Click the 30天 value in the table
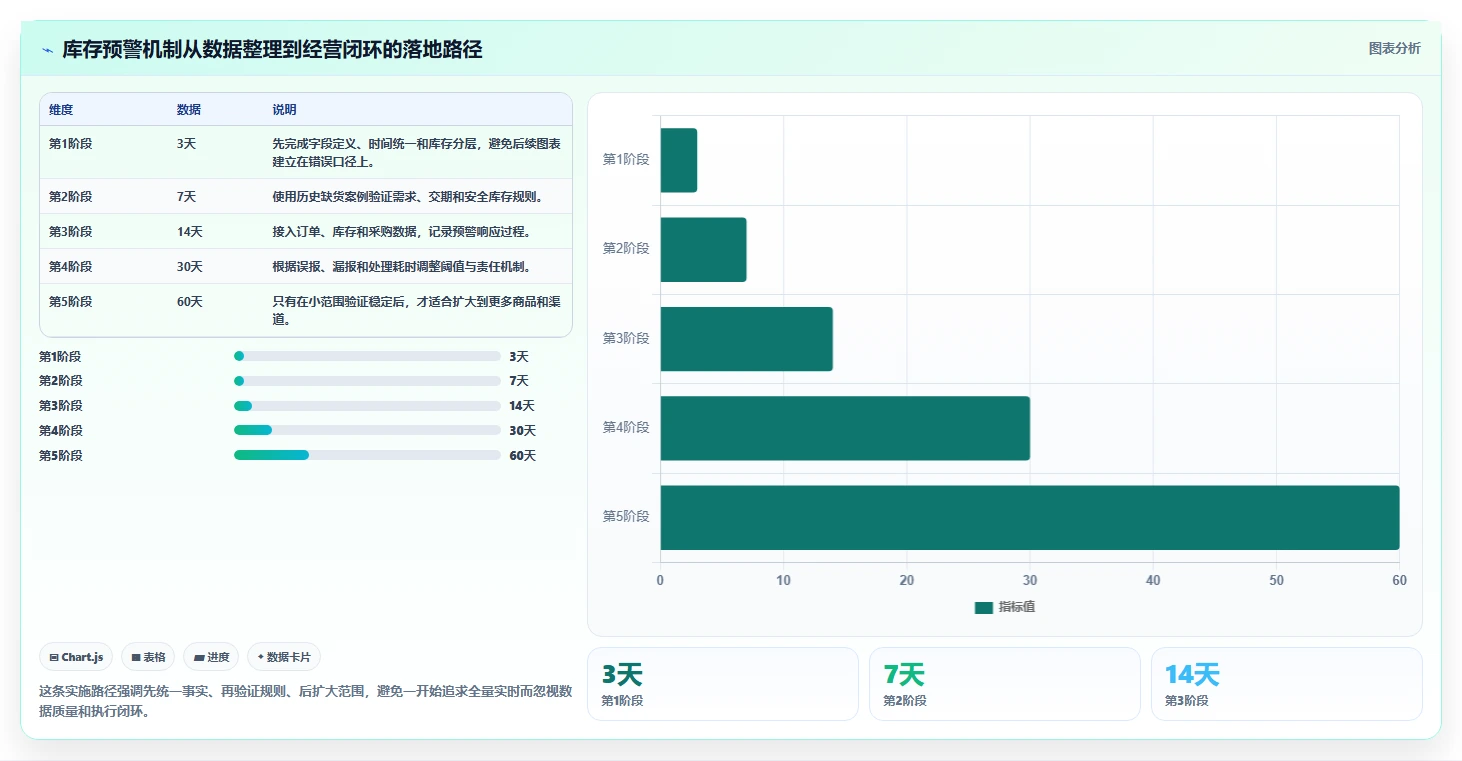The height and width of the screenshot is (761, 1462). tap(190, 267)
